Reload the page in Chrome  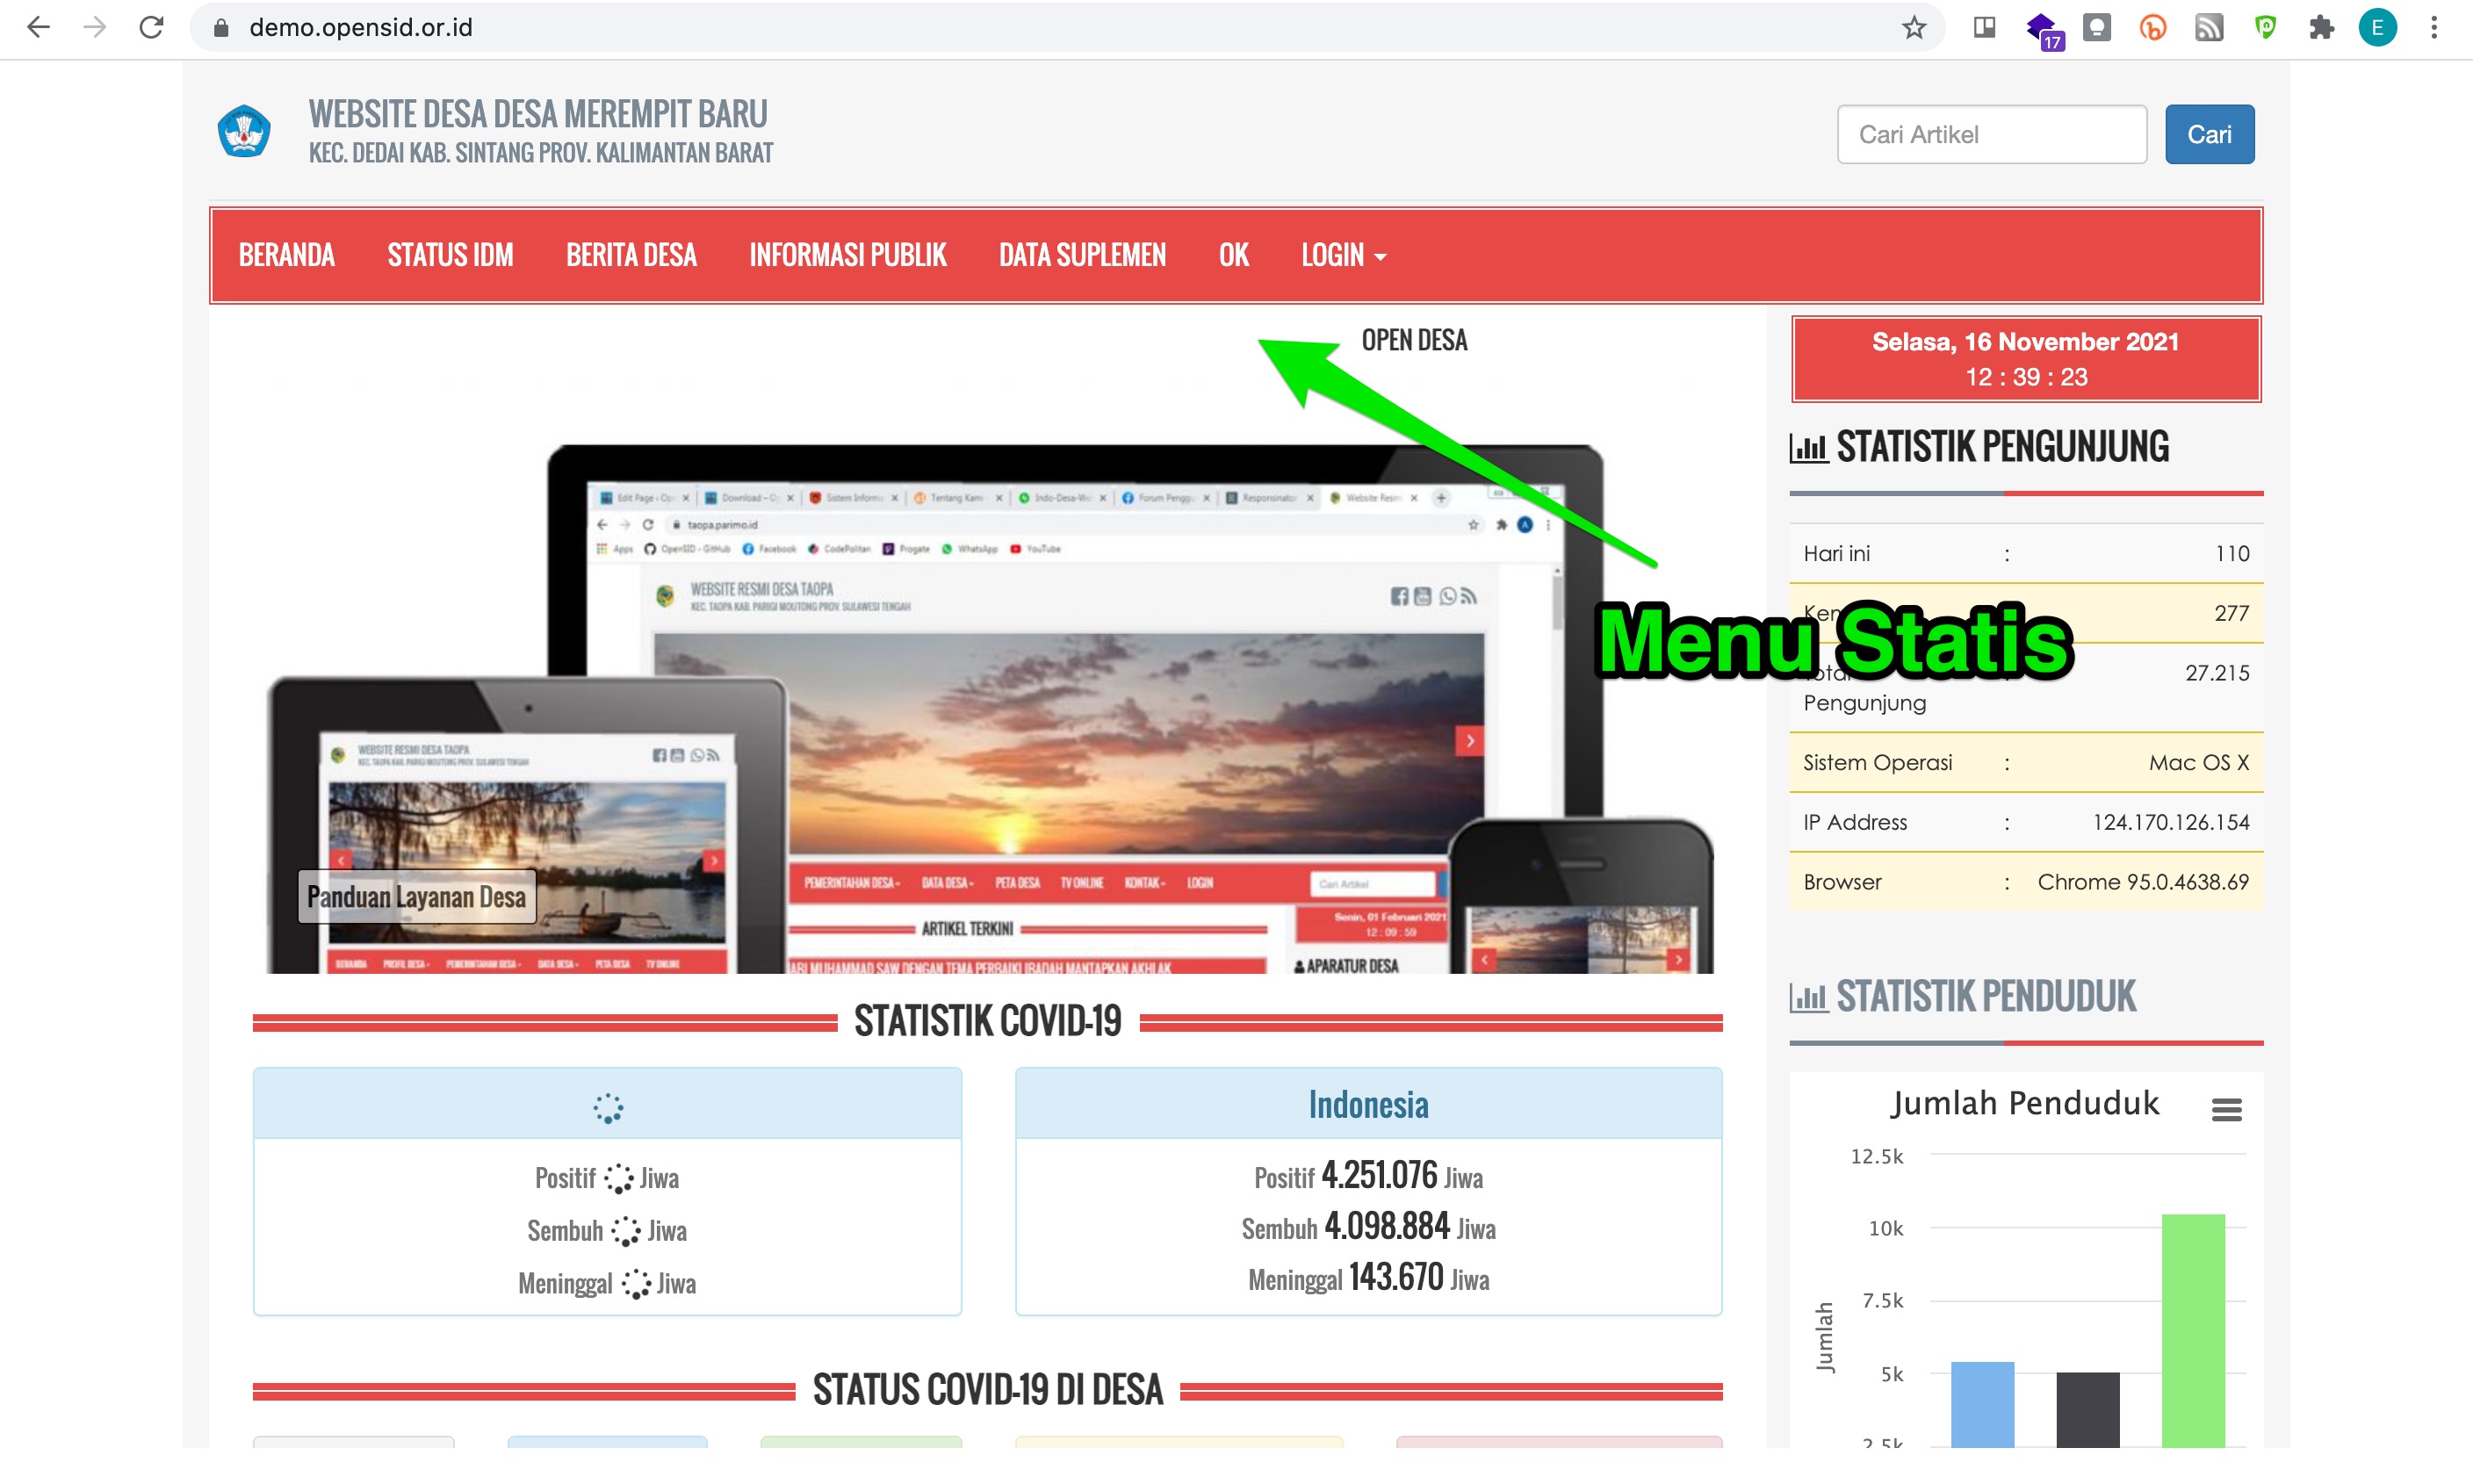click(151, 27)
